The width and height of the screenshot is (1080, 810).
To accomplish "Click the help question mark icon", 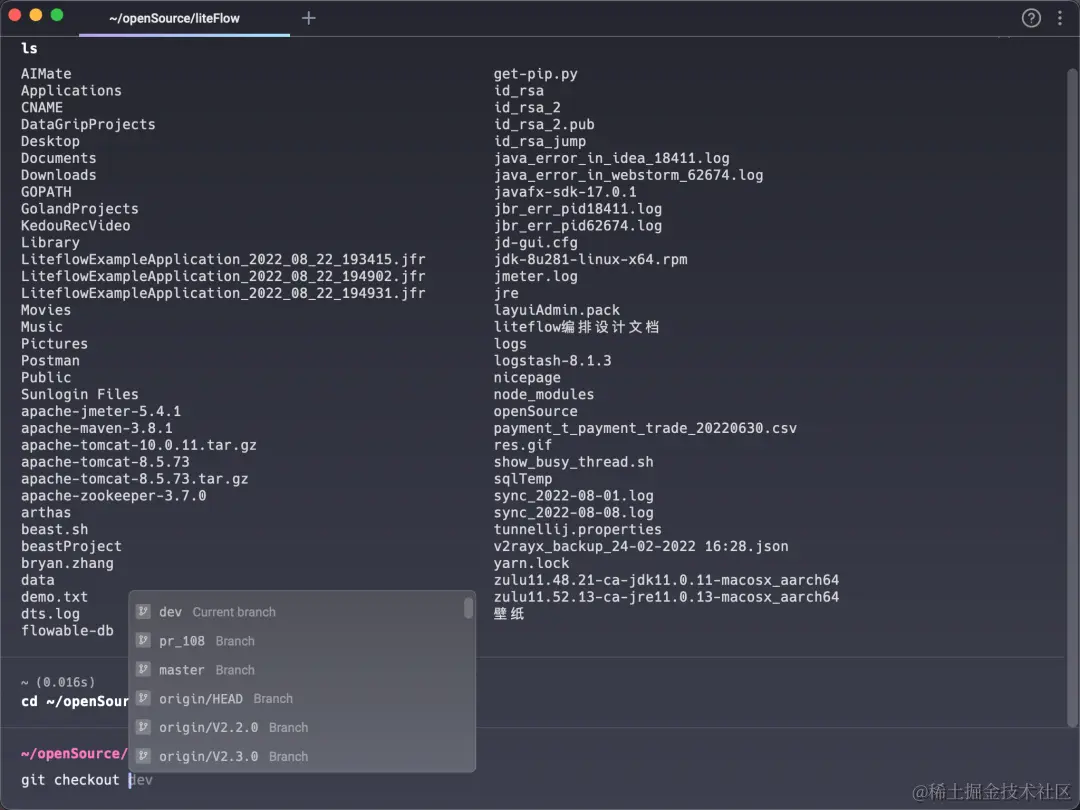I will 1030,18.
